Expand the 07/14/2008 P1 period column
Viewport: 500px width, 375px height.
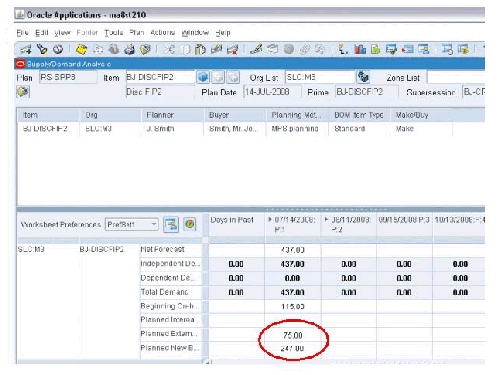point(270,220)
